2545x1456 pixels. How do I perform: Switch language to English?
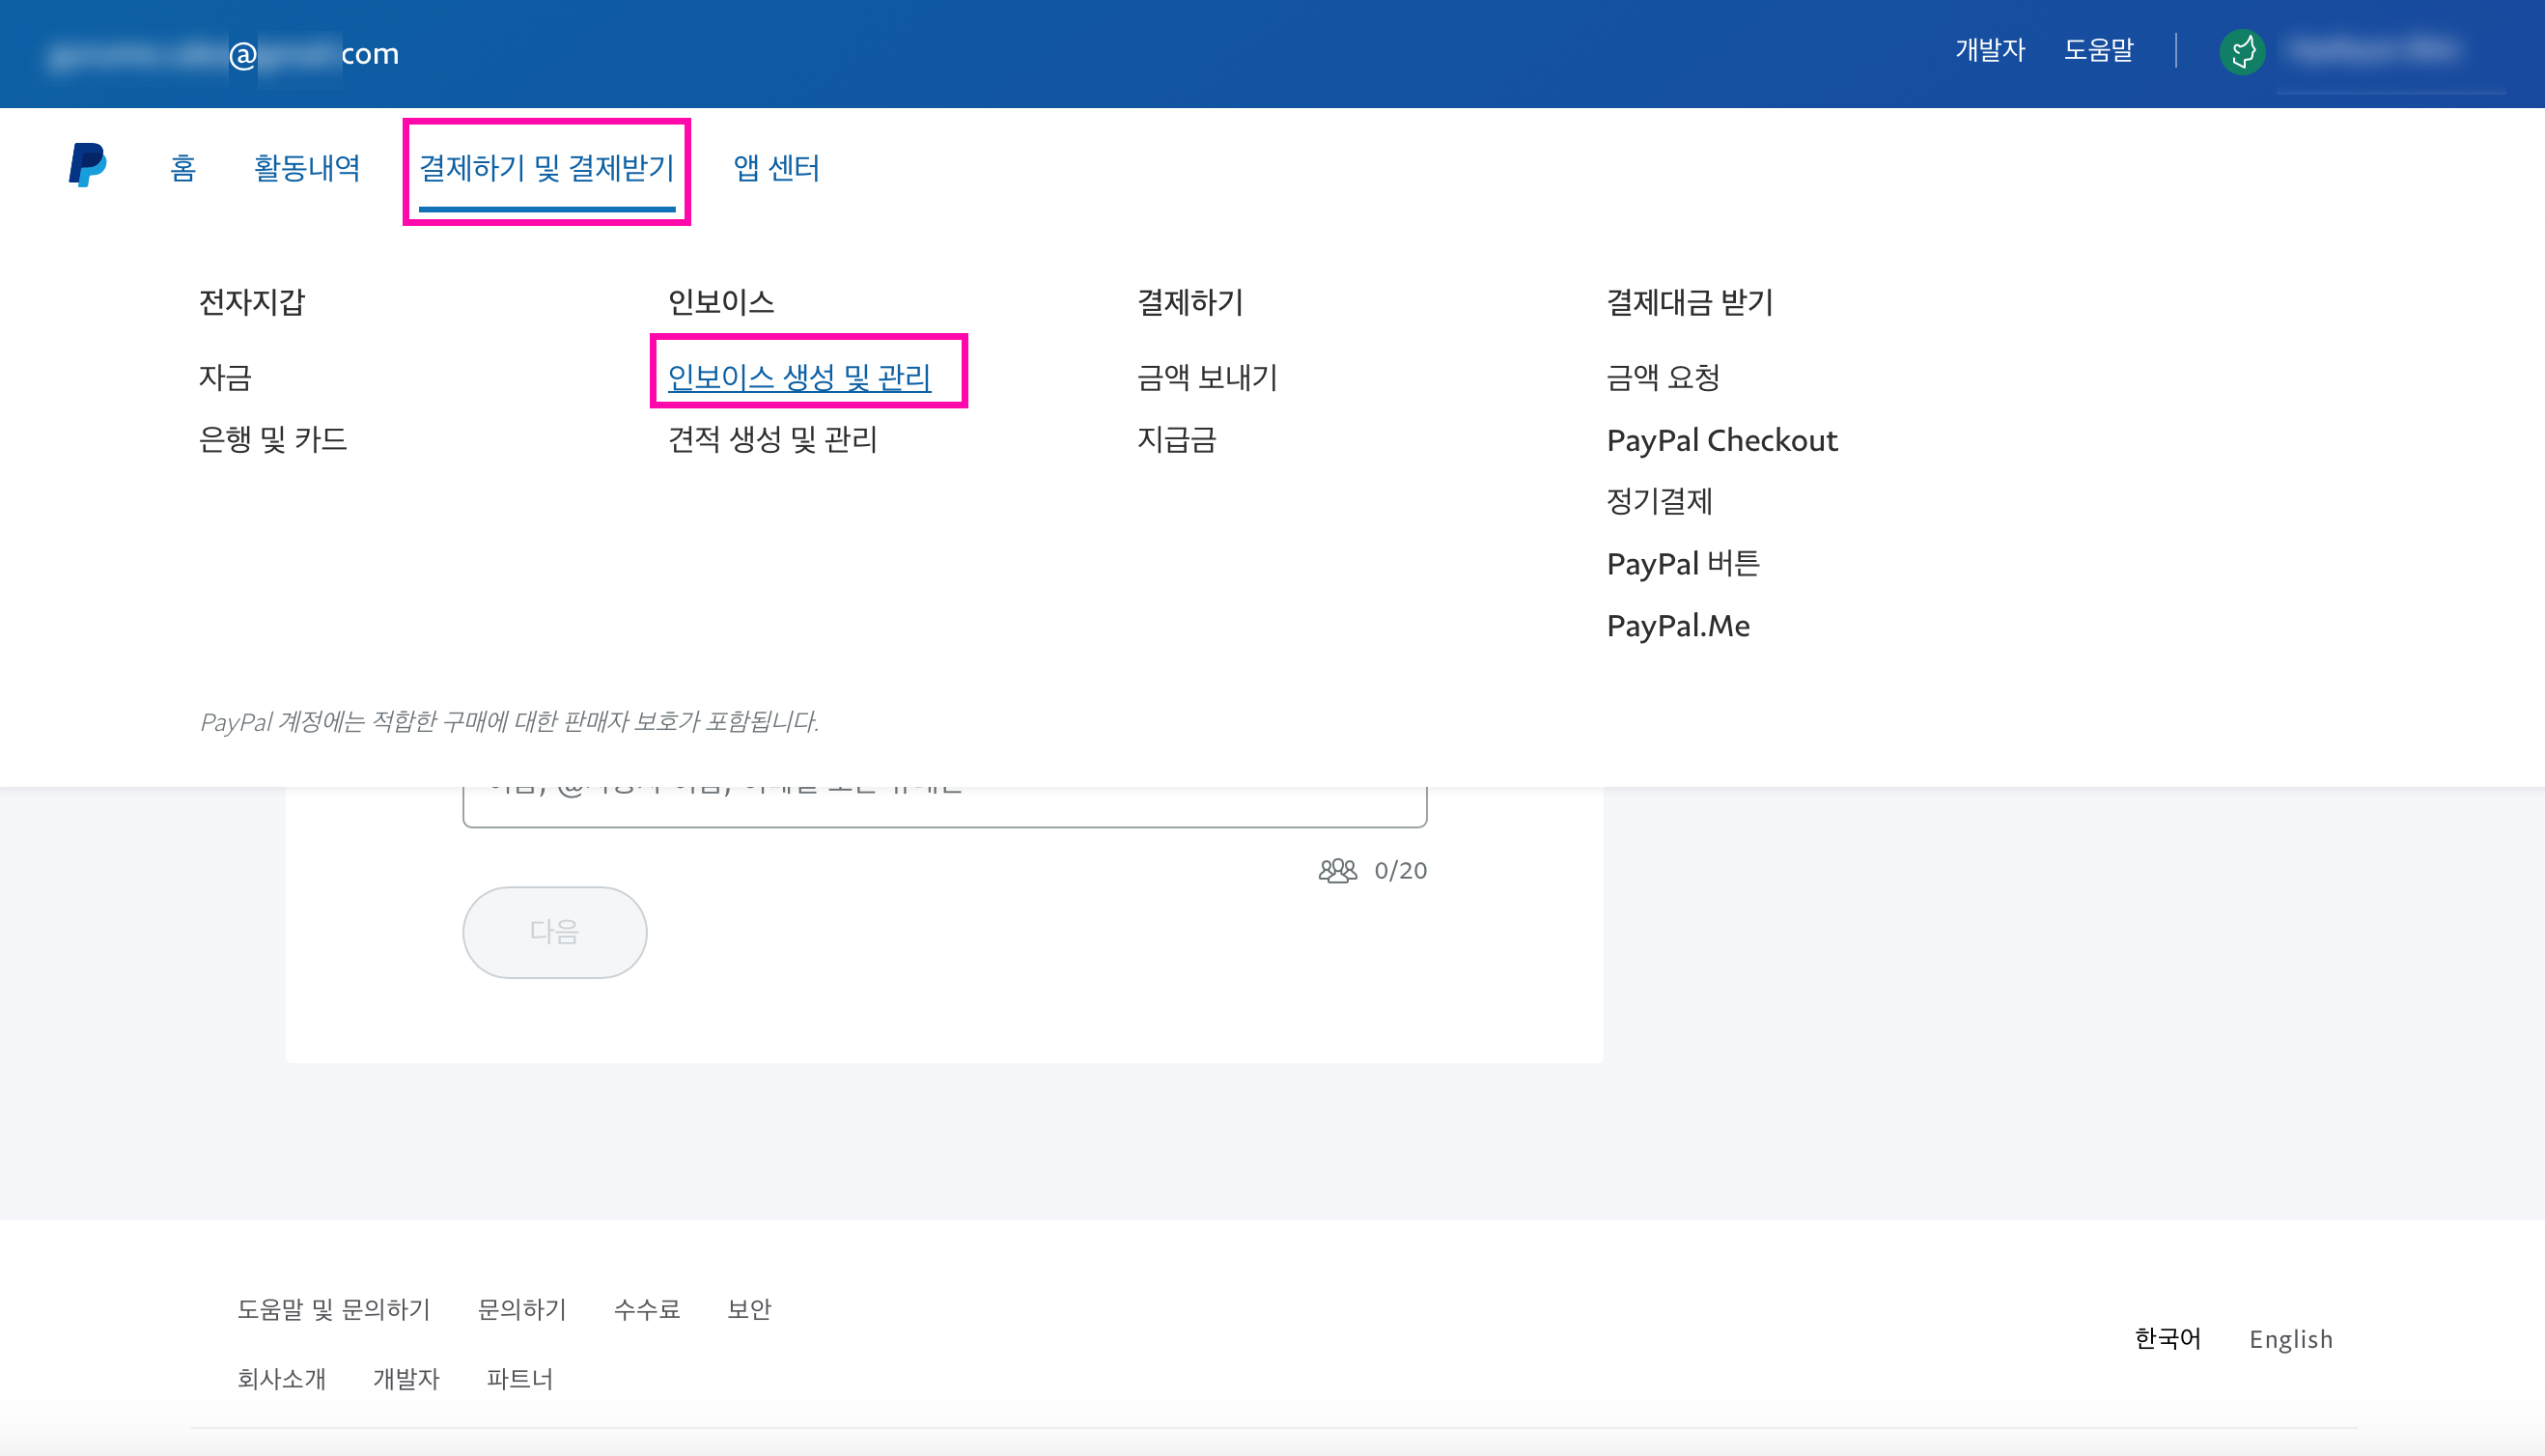click(x=2291, y=1339)
